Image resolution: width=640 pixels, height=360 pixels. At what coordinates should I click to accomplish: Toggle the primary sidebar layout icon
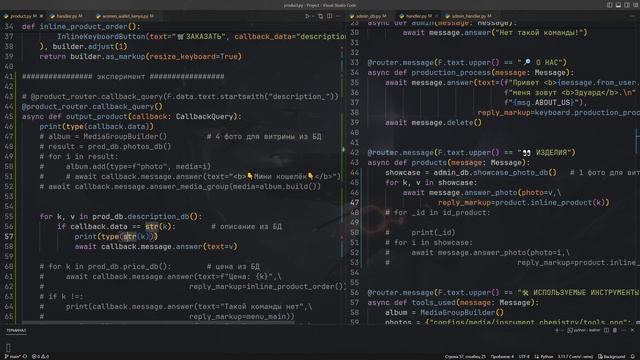[609, 5]
